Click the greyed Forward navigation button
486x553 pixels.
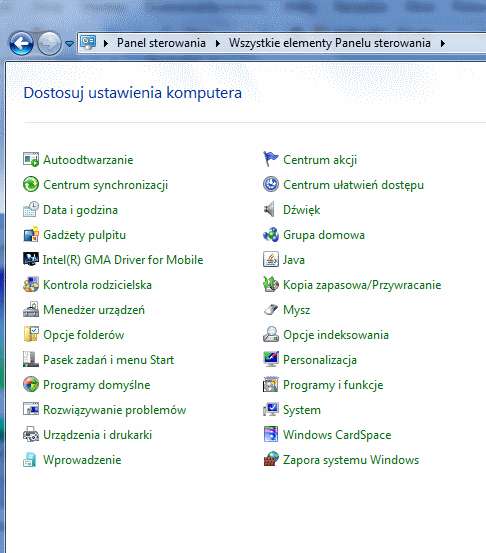[x=49, y=43]
